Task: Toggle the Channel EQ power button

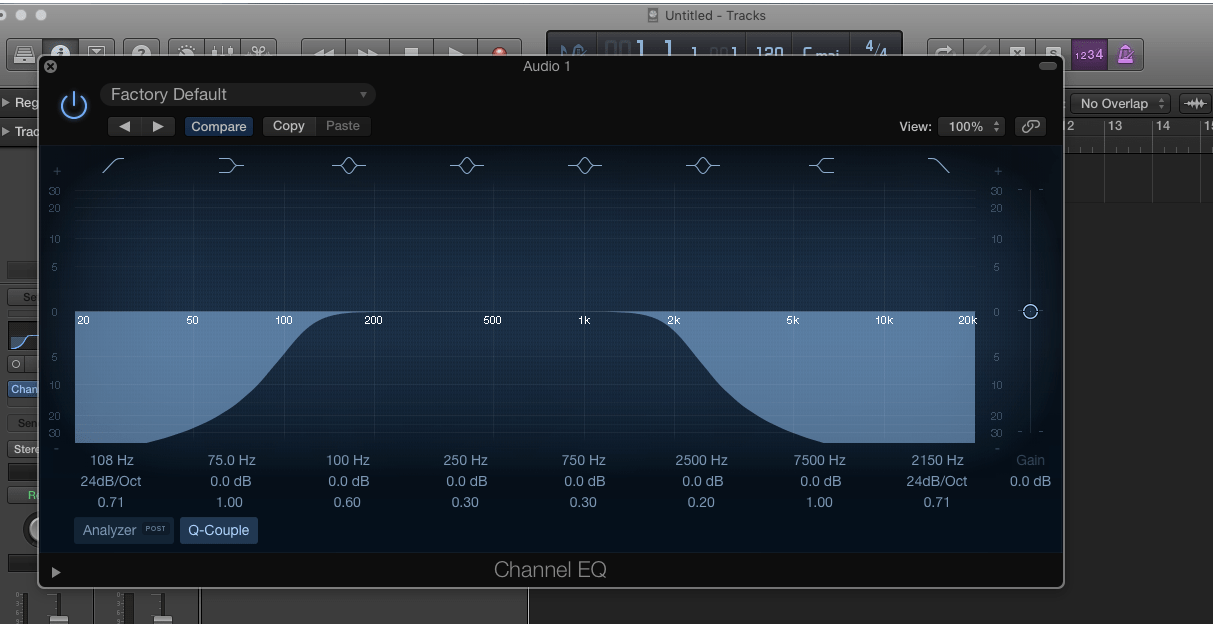Action: tap(74, 105)
